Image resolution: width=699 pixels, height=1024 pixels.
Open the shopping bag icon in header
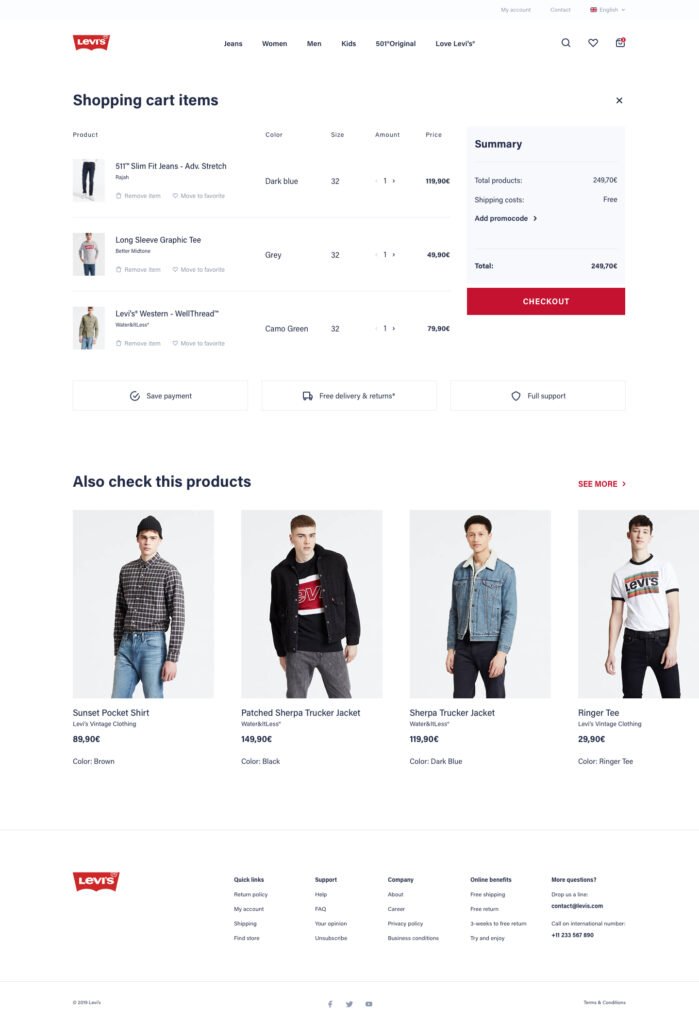pyautogui.click(x=620, y=42)
